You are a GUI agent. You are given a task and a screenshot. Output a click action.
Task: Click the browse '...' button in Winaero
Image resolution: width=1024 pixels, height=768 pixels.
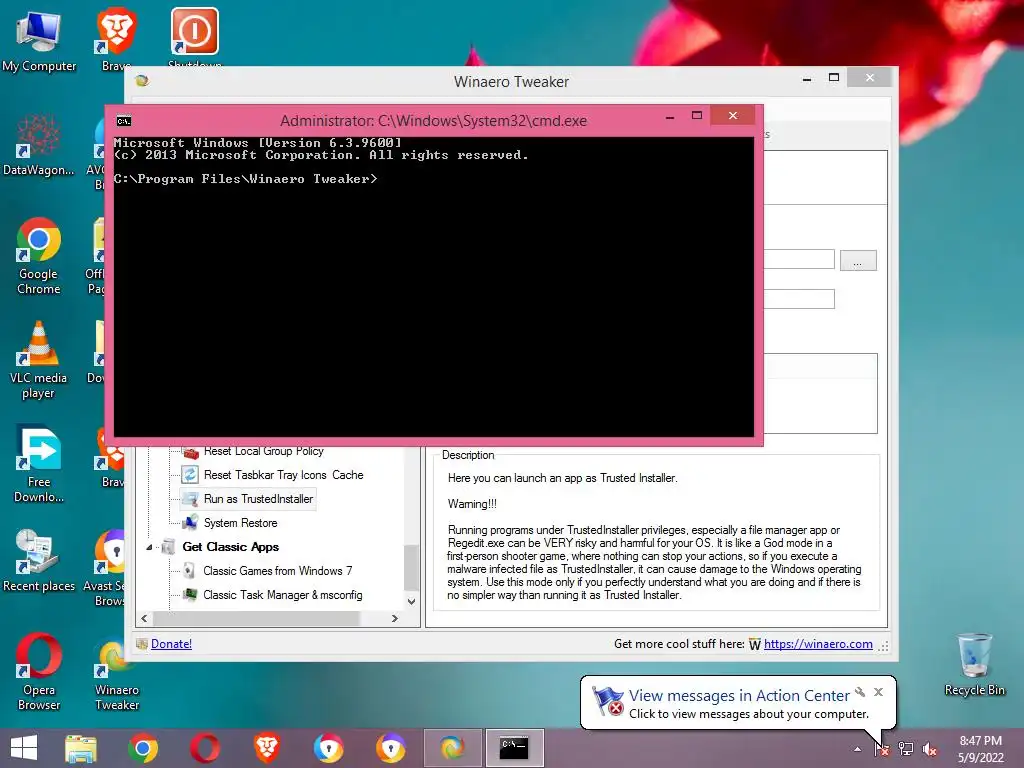pyautogui.click(x=858, y=261)
